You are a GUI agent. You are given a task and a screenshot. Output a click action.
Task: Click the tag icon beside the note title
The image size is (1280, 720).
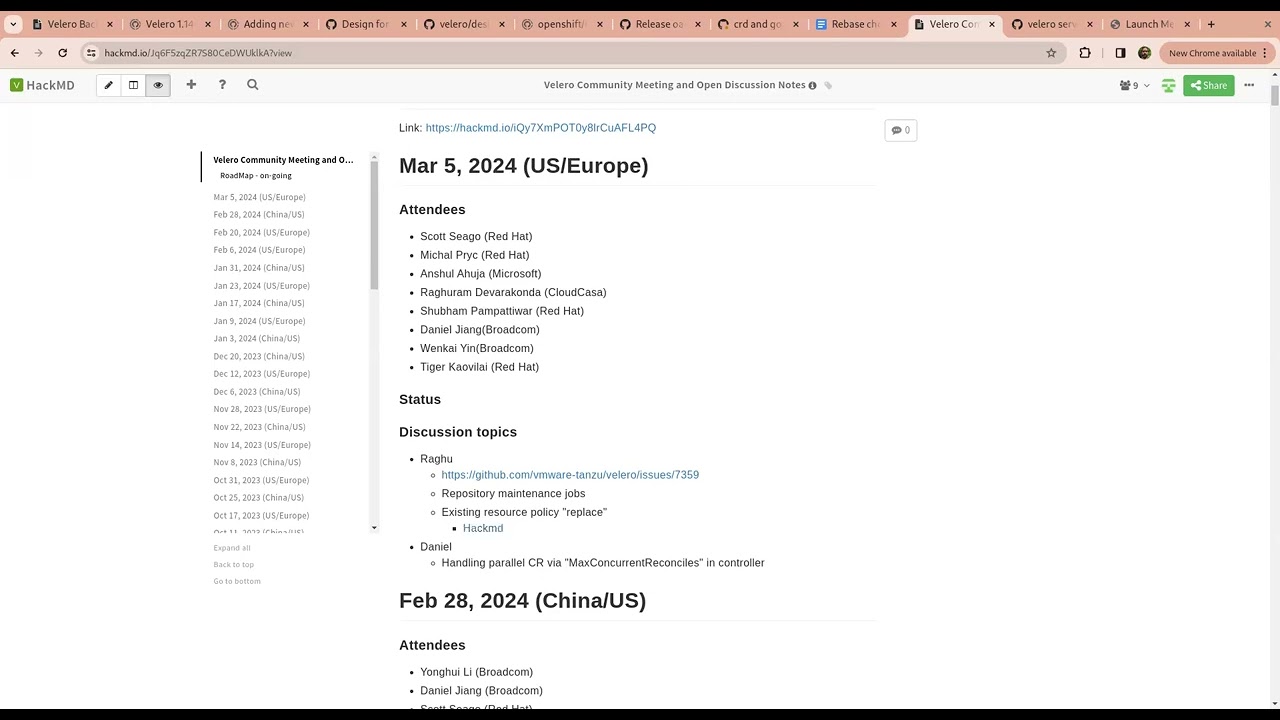tap(828, 85)
